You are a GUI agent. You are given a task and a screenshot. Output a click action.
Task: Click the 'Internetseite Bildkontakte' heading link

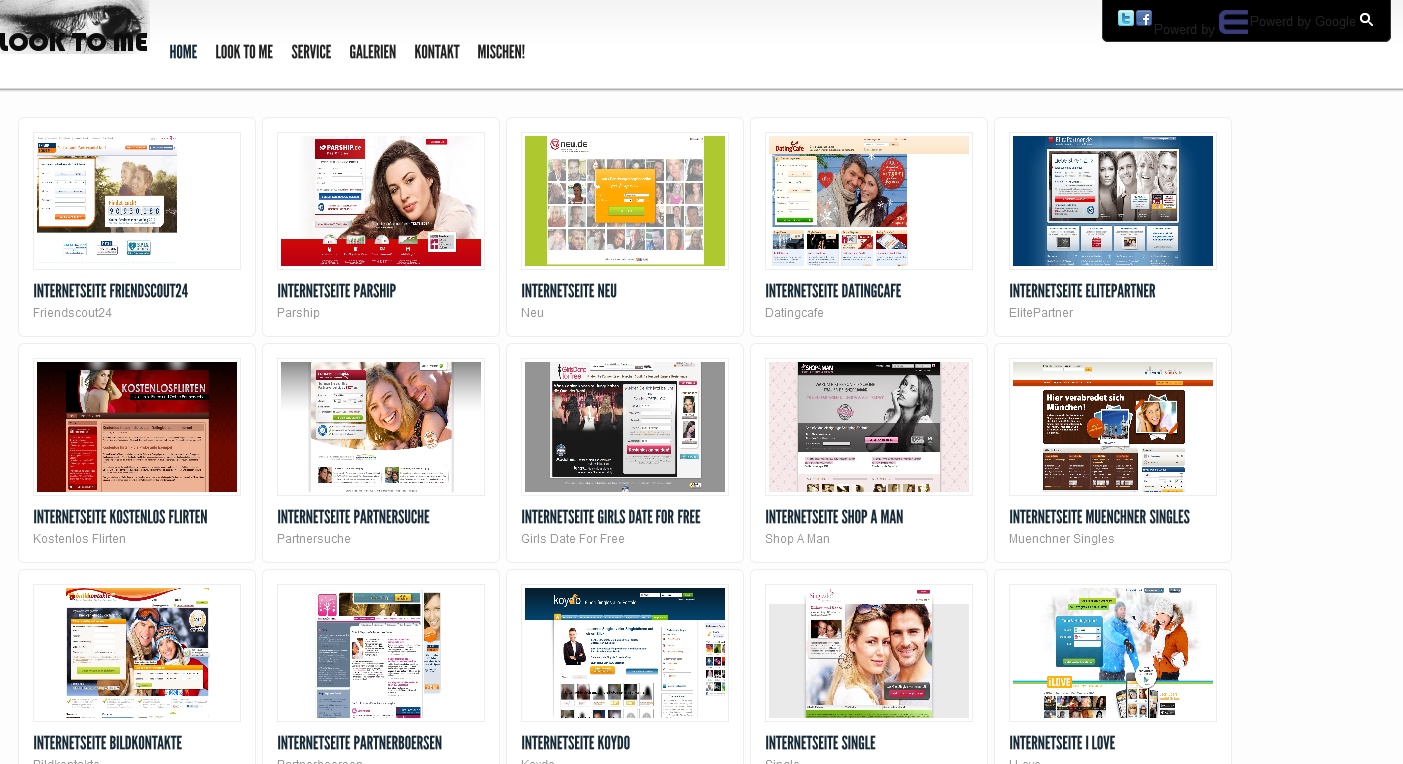point(107,743)
